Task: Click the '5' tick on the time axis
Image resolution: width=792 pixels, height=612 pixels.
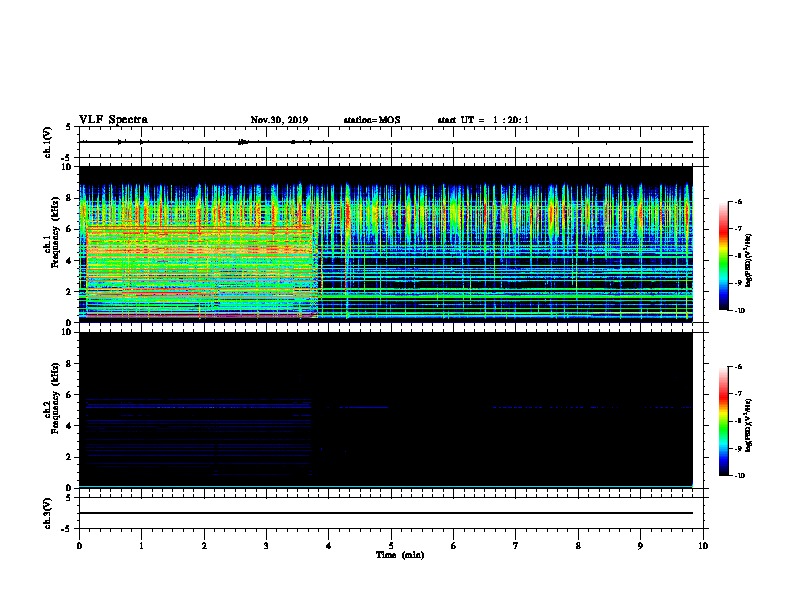Action: pyautogui.click(x=391, y=546)
